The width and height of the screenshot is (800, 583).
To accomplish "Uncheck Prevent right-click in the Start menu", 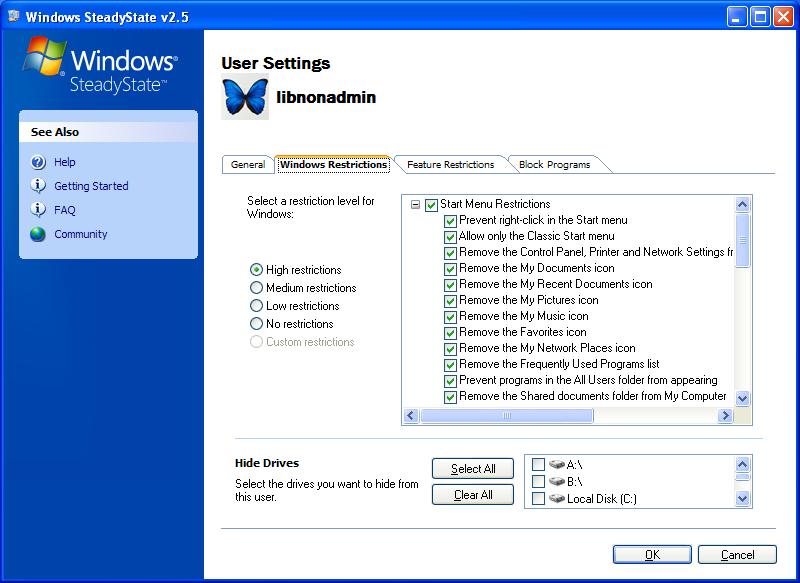I will tap(450, 221).
